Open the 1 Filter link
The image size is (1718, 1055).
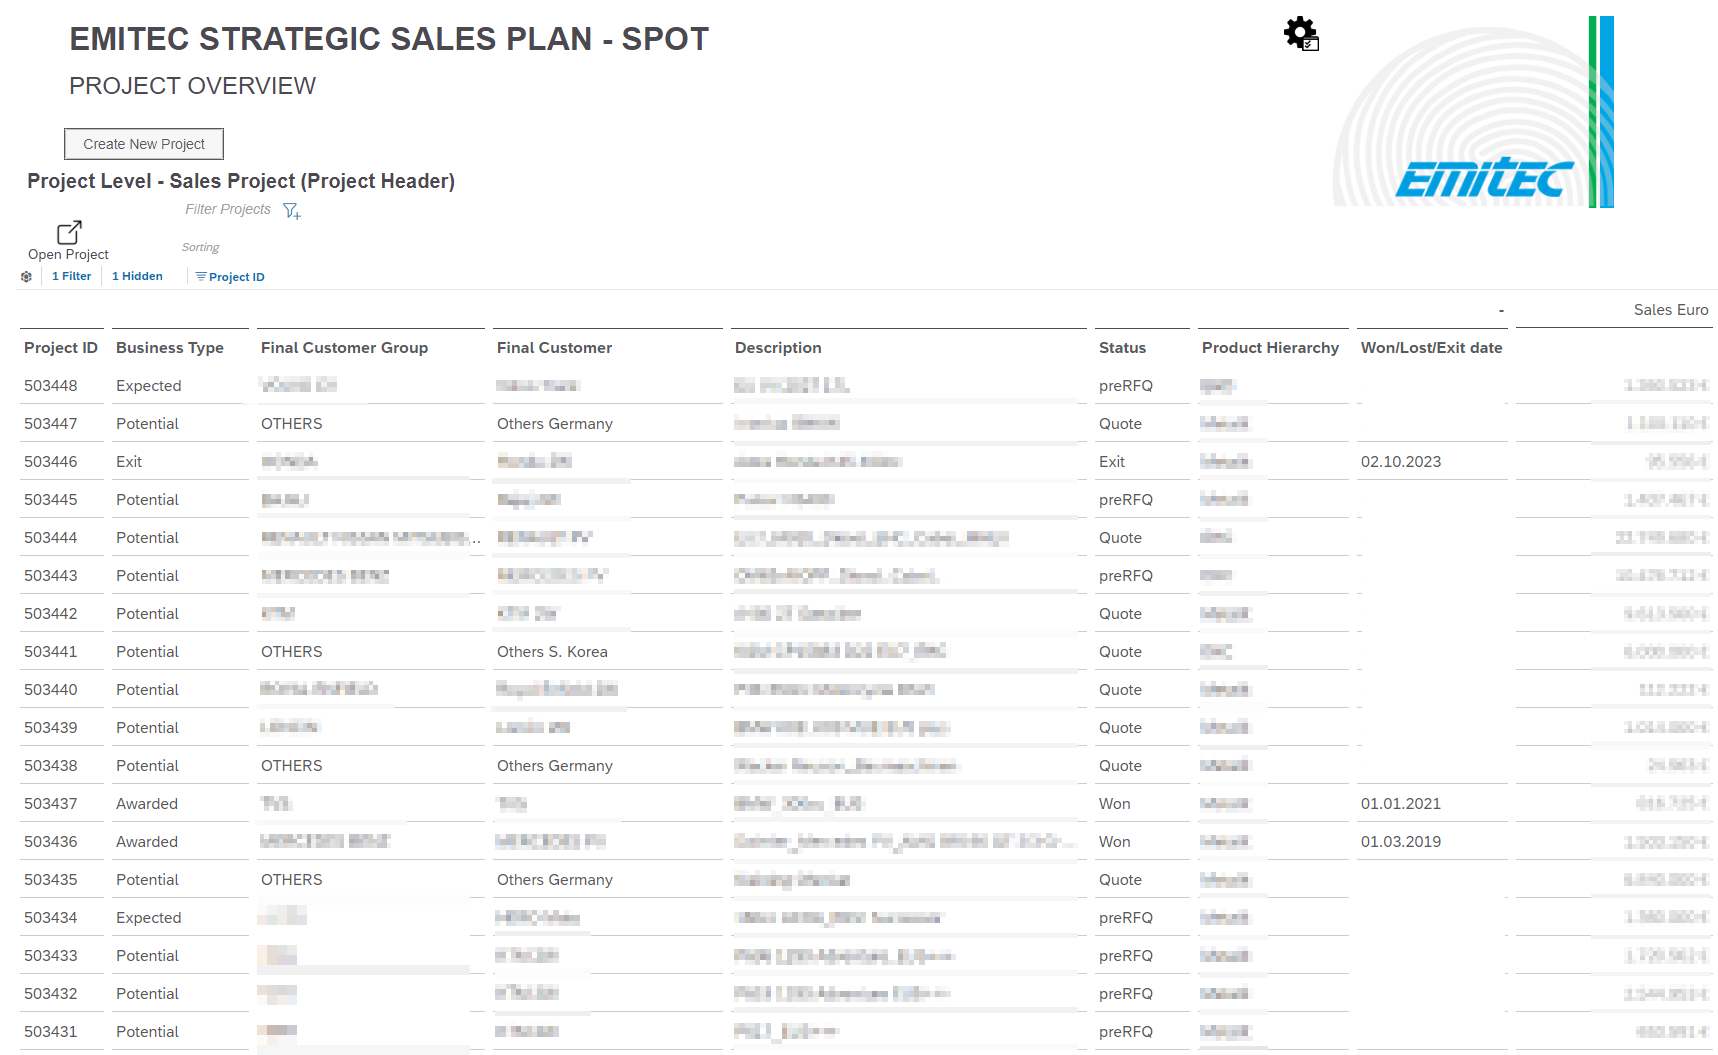tap(71, 277)
